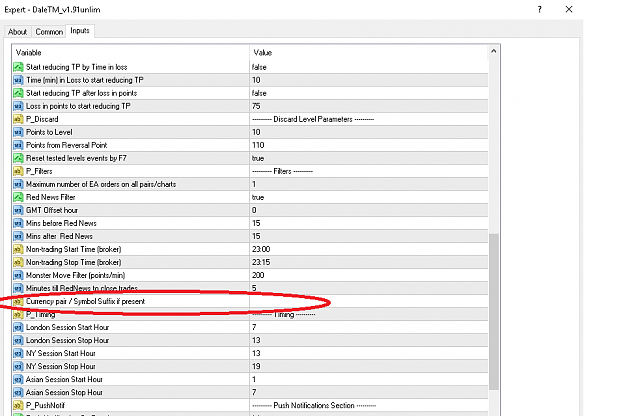
Task: Click icon of Non-trading Stop Time (broker)
Action: pyautogui.click(x=18, y=262)
